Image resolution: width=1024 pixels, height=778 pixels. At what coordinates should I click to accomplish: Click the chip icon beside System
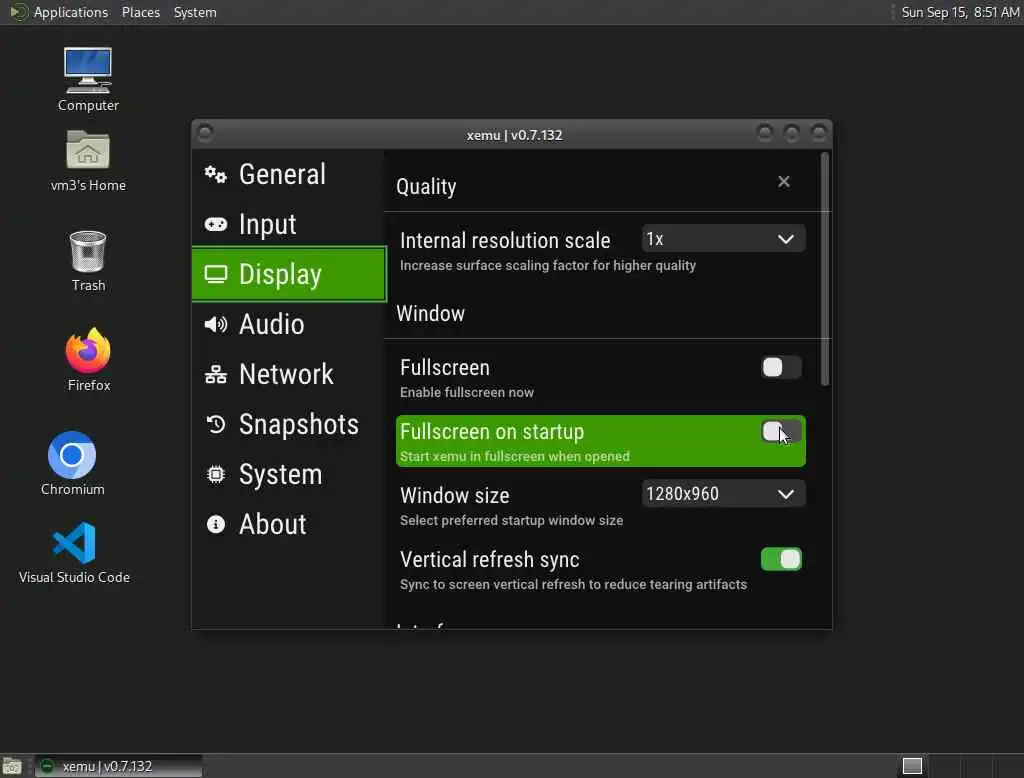click(216, 474)
